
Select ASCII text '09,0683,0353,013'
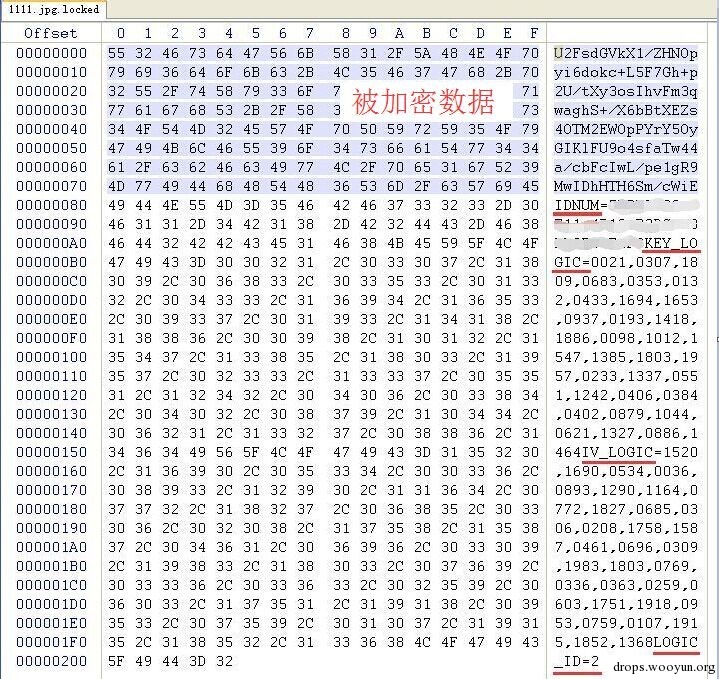(x=626, y=281)
